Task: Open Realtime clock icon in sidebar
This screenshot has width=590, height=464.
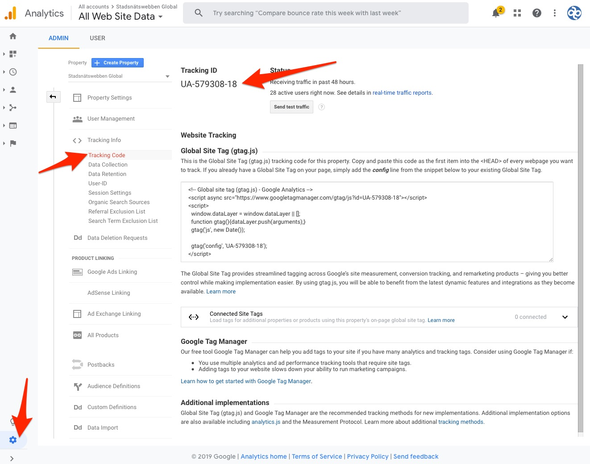Action: (x=13, y=72)
